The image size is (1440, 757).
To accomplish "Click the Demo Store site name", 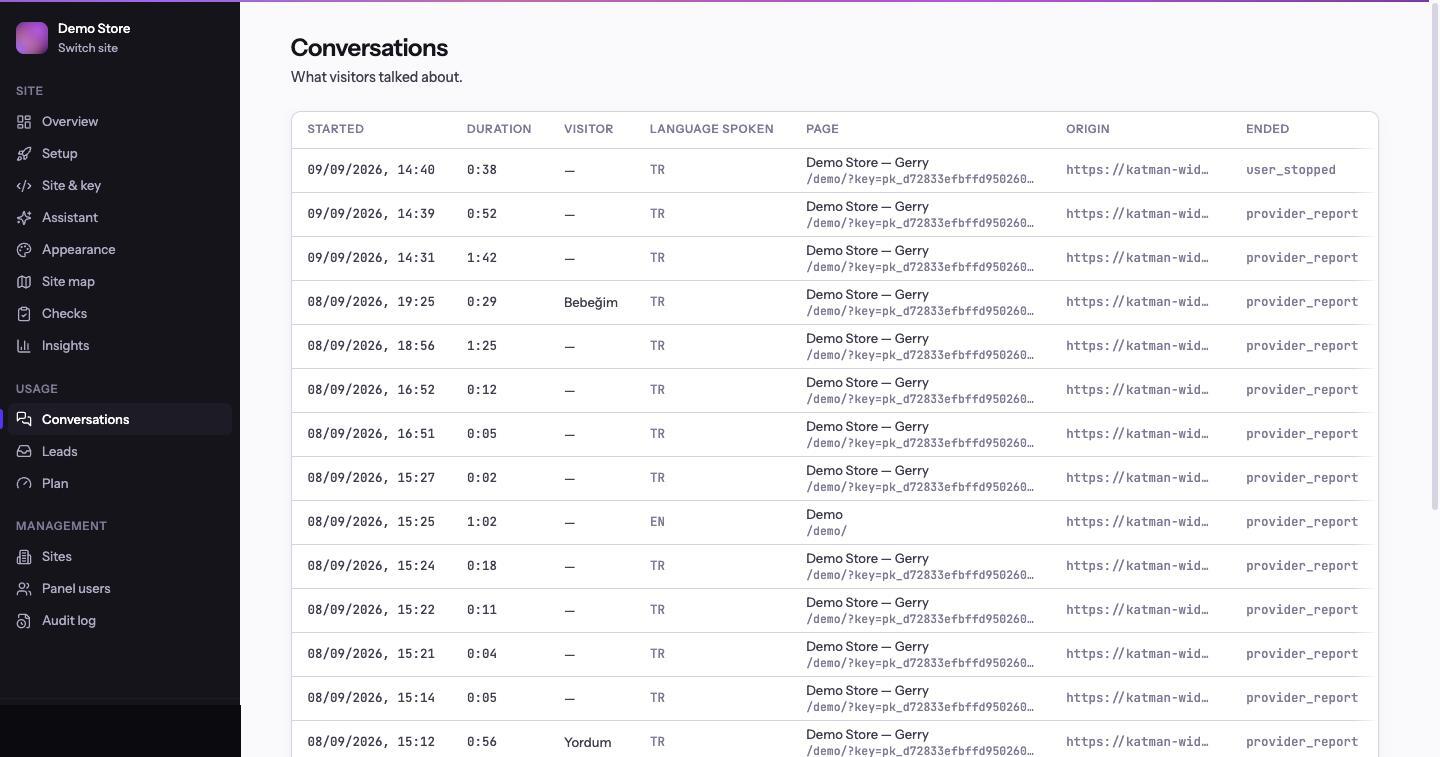I will click(x=94, y=28).
